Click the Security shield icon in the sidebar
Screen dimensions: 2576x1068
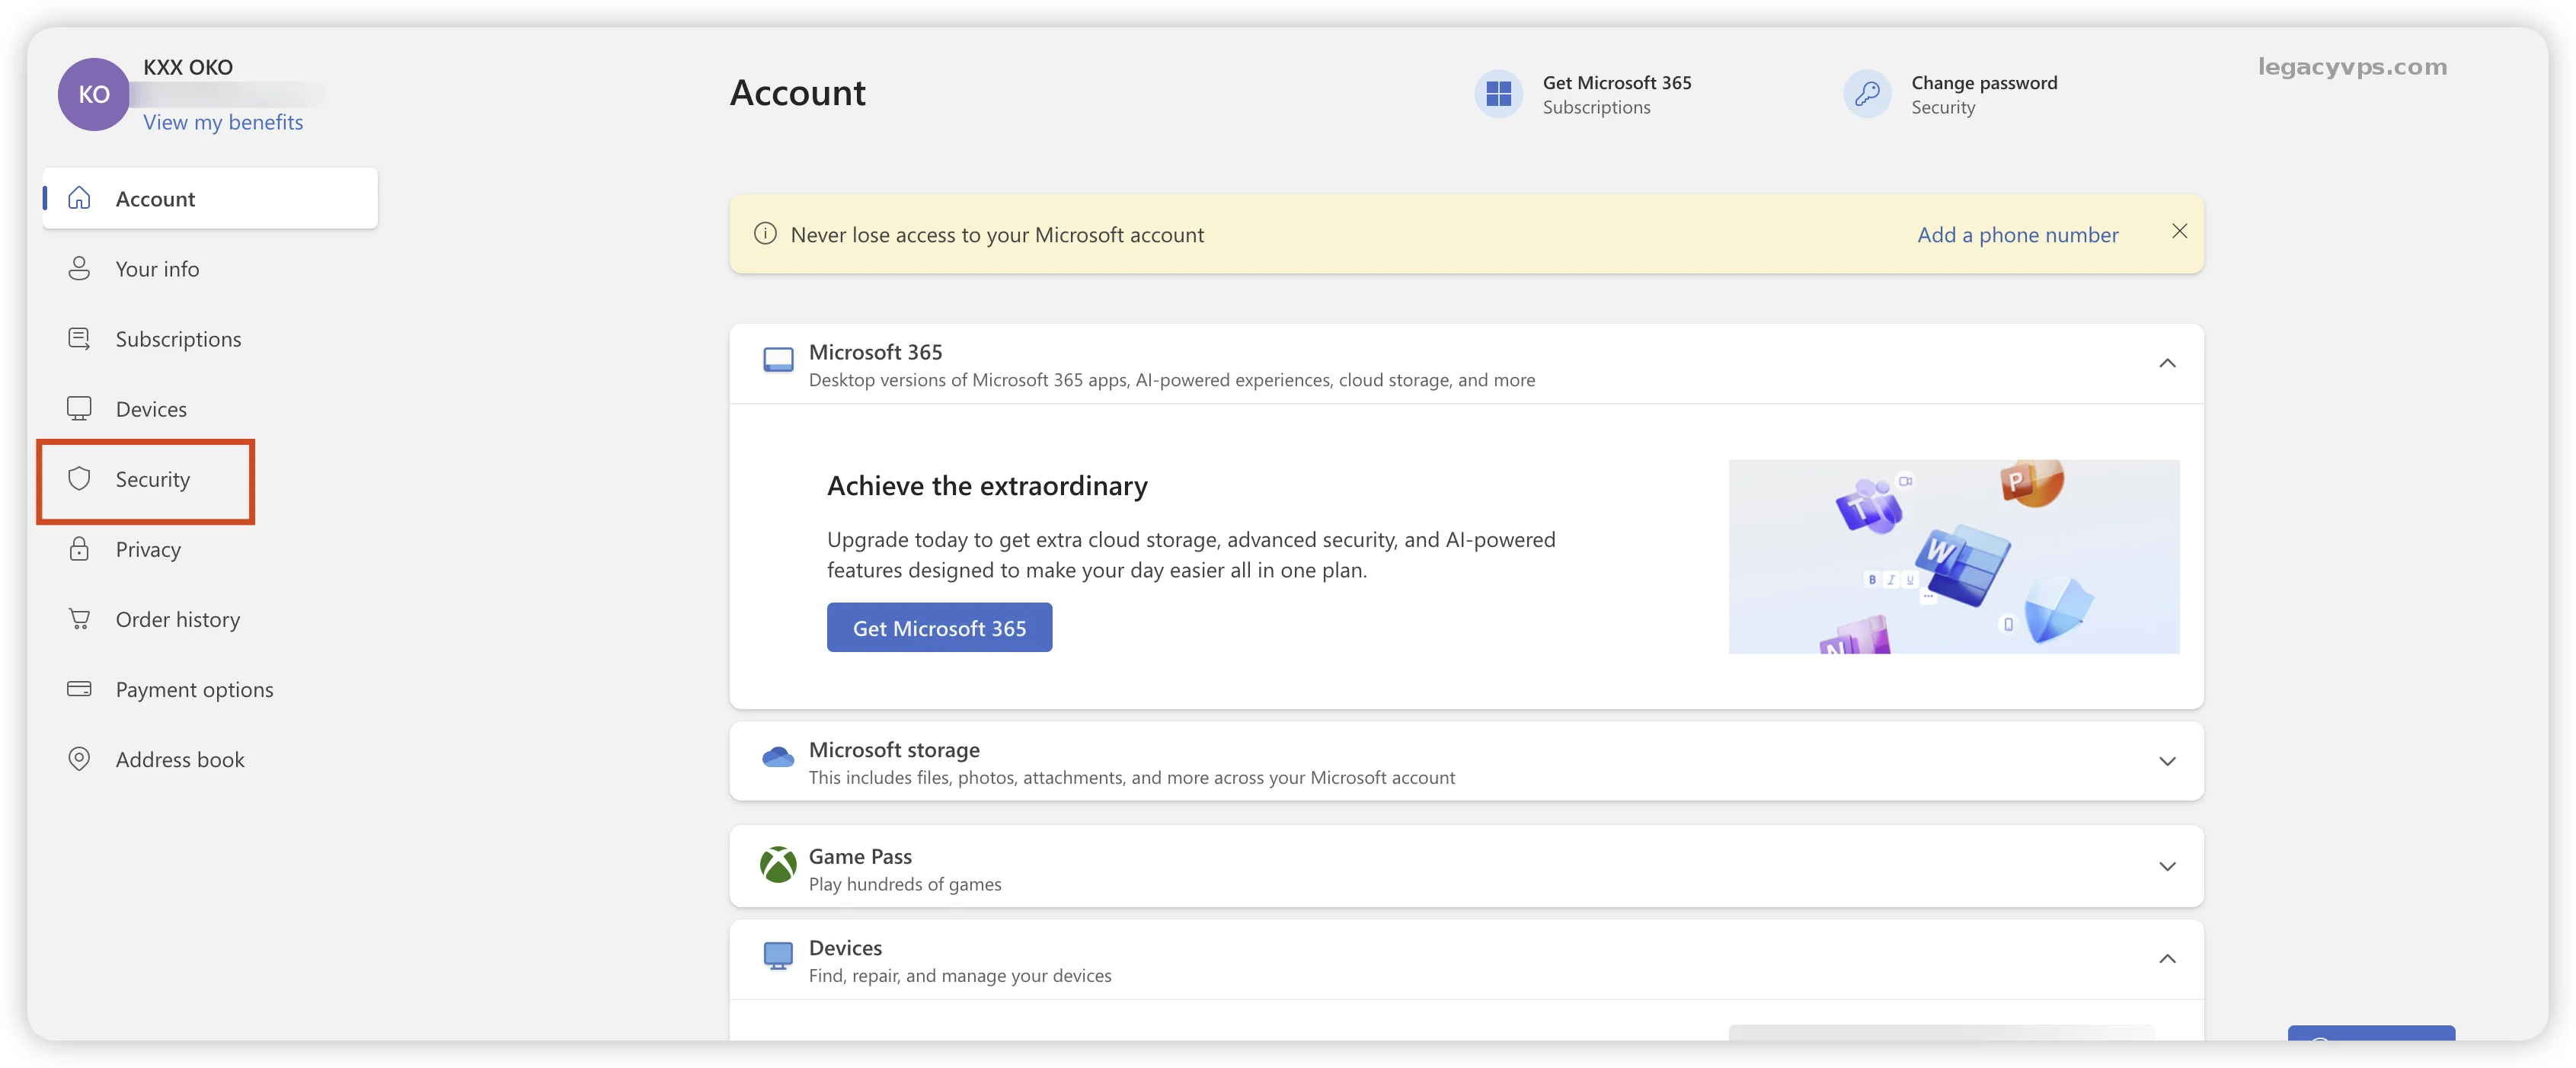pyautogui.click(x=79, y=479)
